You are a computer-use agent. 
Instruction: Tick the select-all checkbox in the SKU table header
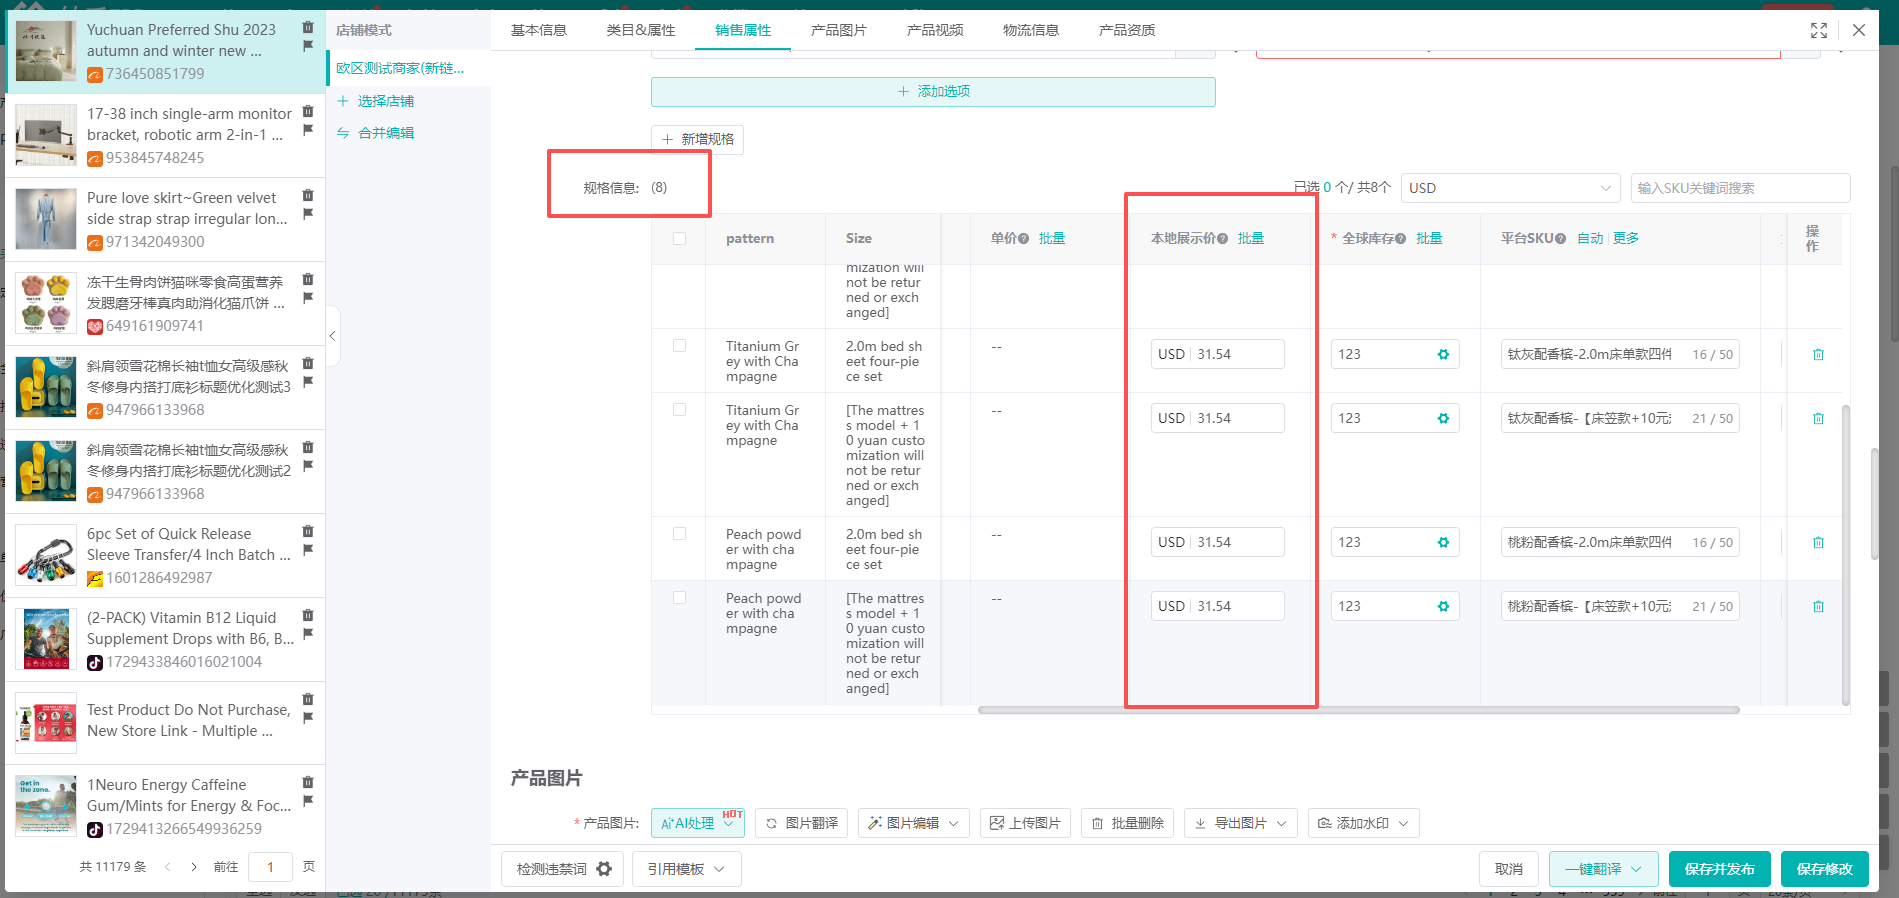coord(680,238)
